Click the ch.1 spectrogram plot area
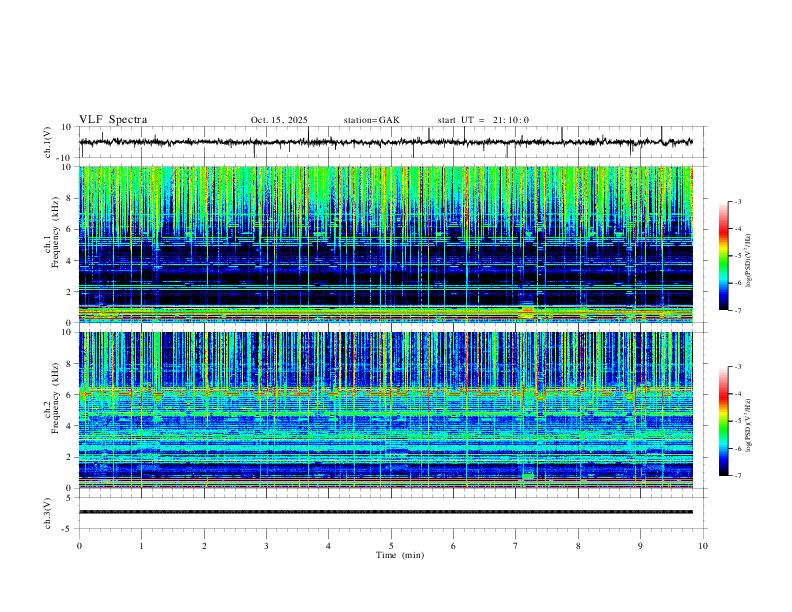The height and width of the screenshot is (612, 792). 386,244
